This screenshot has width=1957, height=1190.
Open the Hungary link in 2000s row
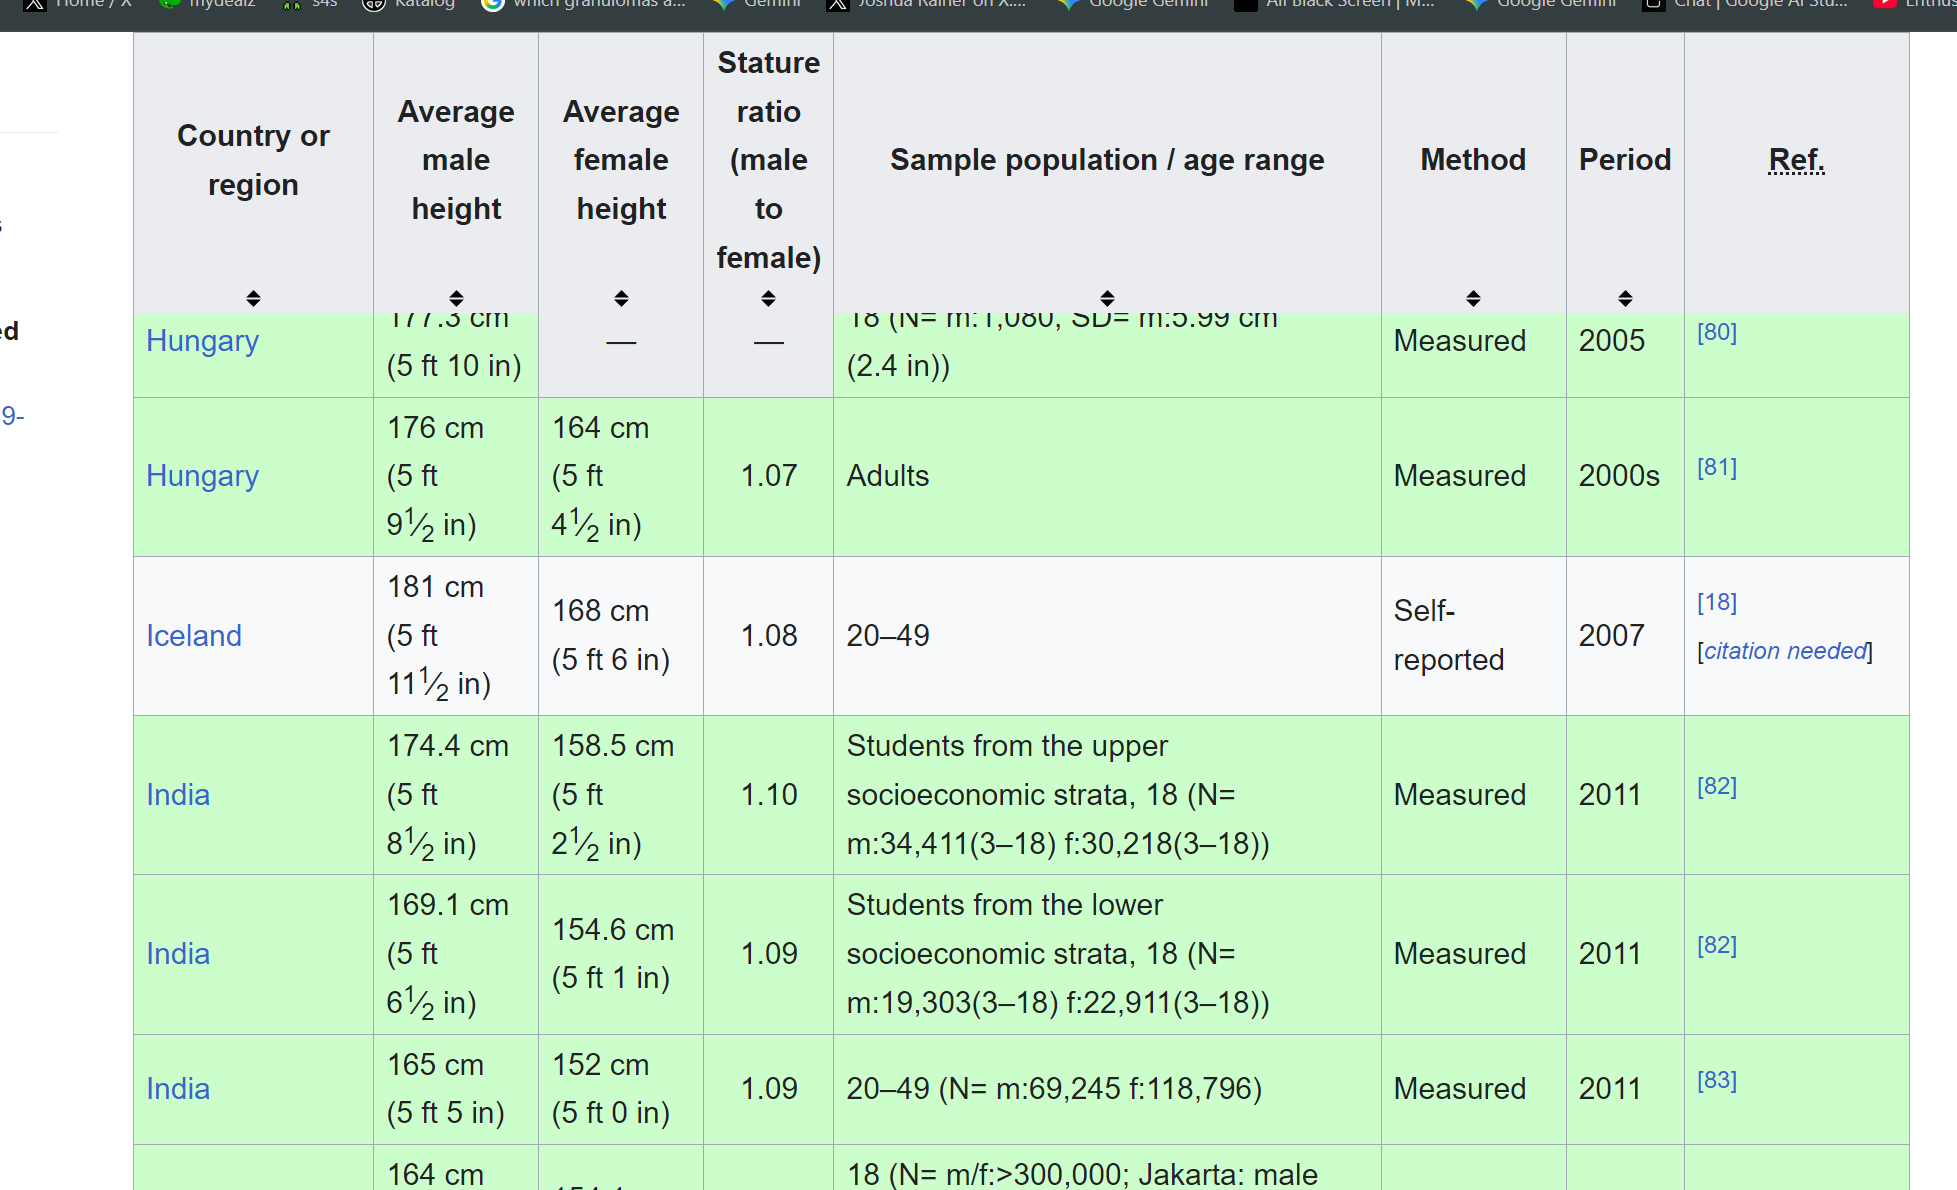(x=202, y=476)
